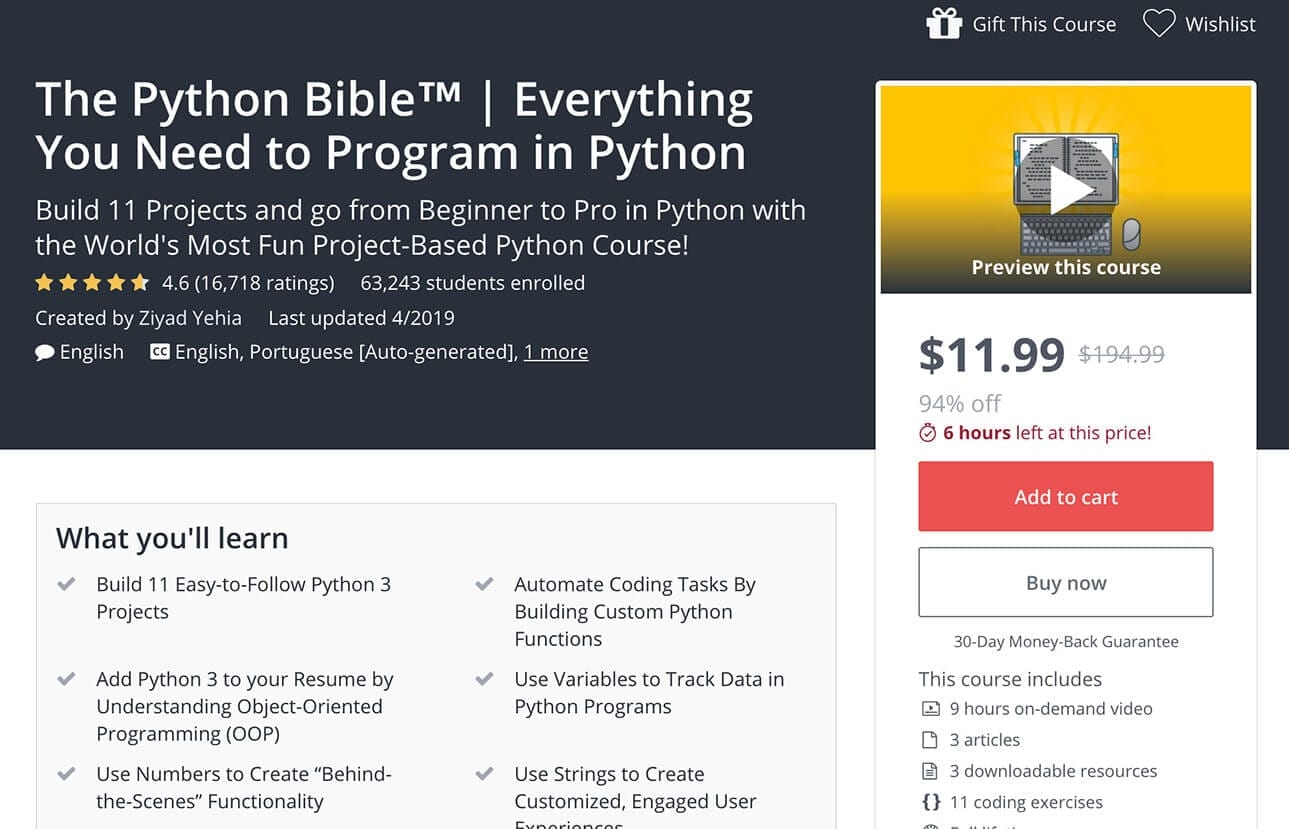Image resolution: width=1289 pixels, height=829 pixels.
Task: Click "11 coding exercises" text
Action: point(1026,802)
